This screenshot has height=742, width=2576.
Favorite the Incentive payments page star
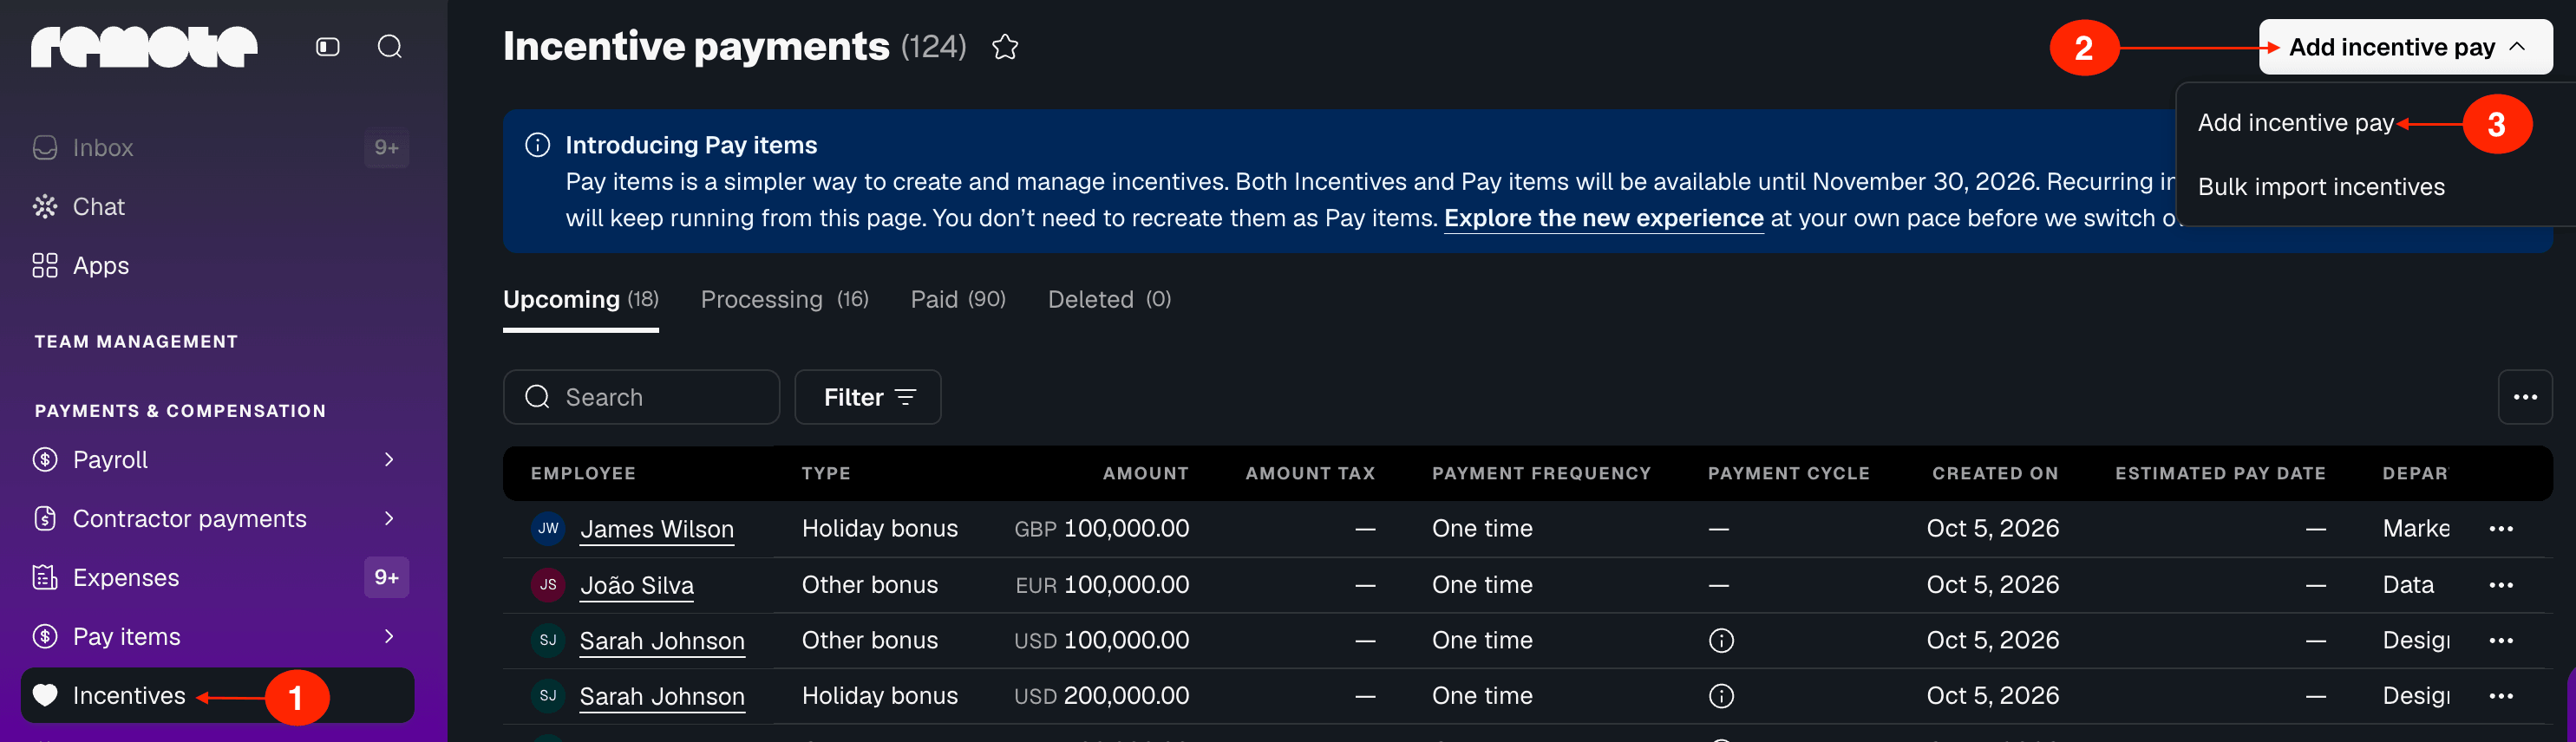pyautogui.click(x=1005, y=47)
